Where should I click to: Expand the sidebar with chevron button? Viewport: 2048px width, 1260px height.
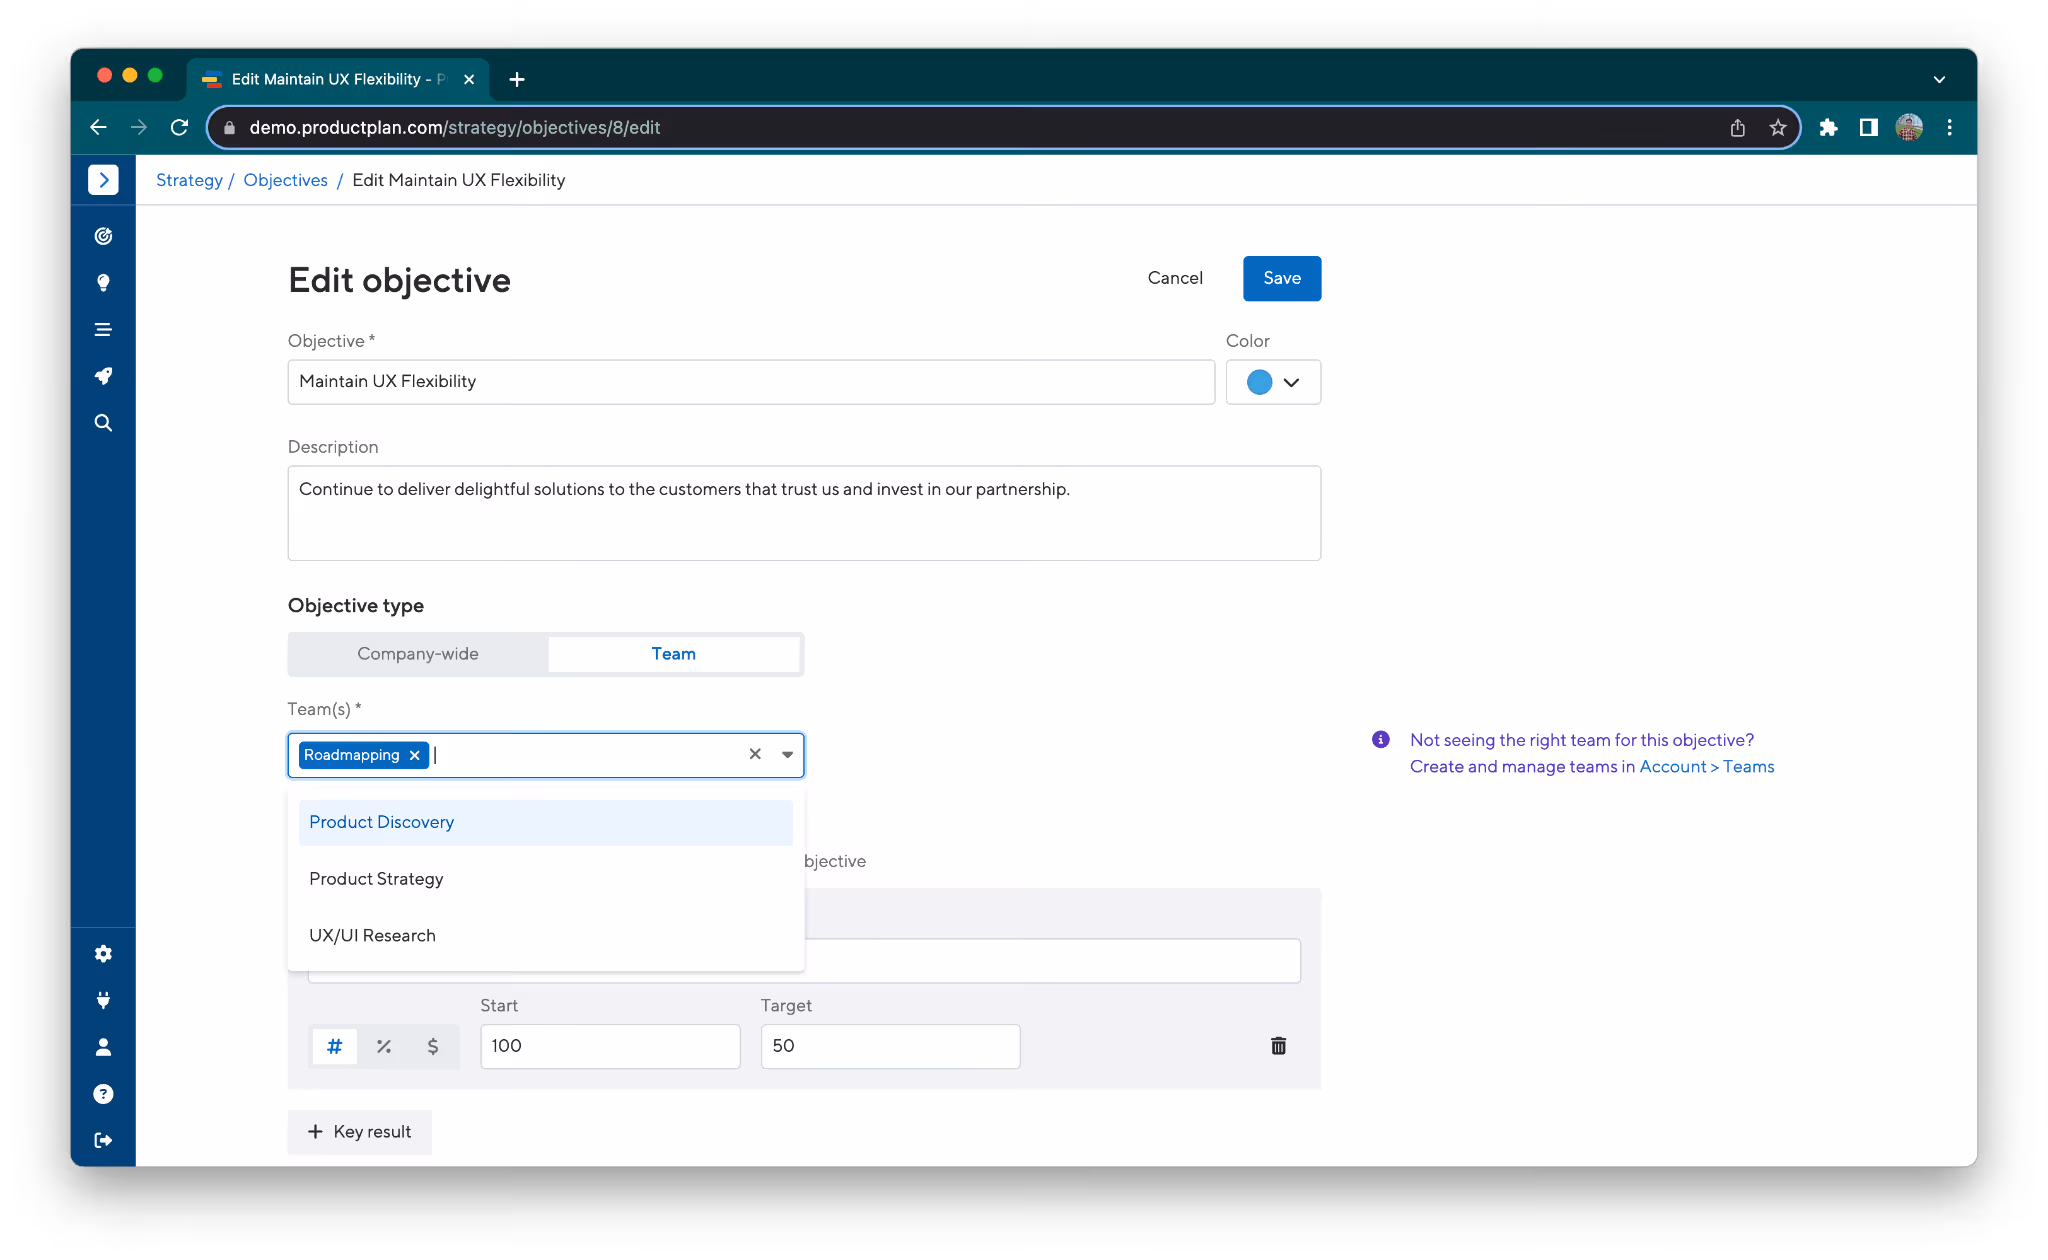point(103,180)
